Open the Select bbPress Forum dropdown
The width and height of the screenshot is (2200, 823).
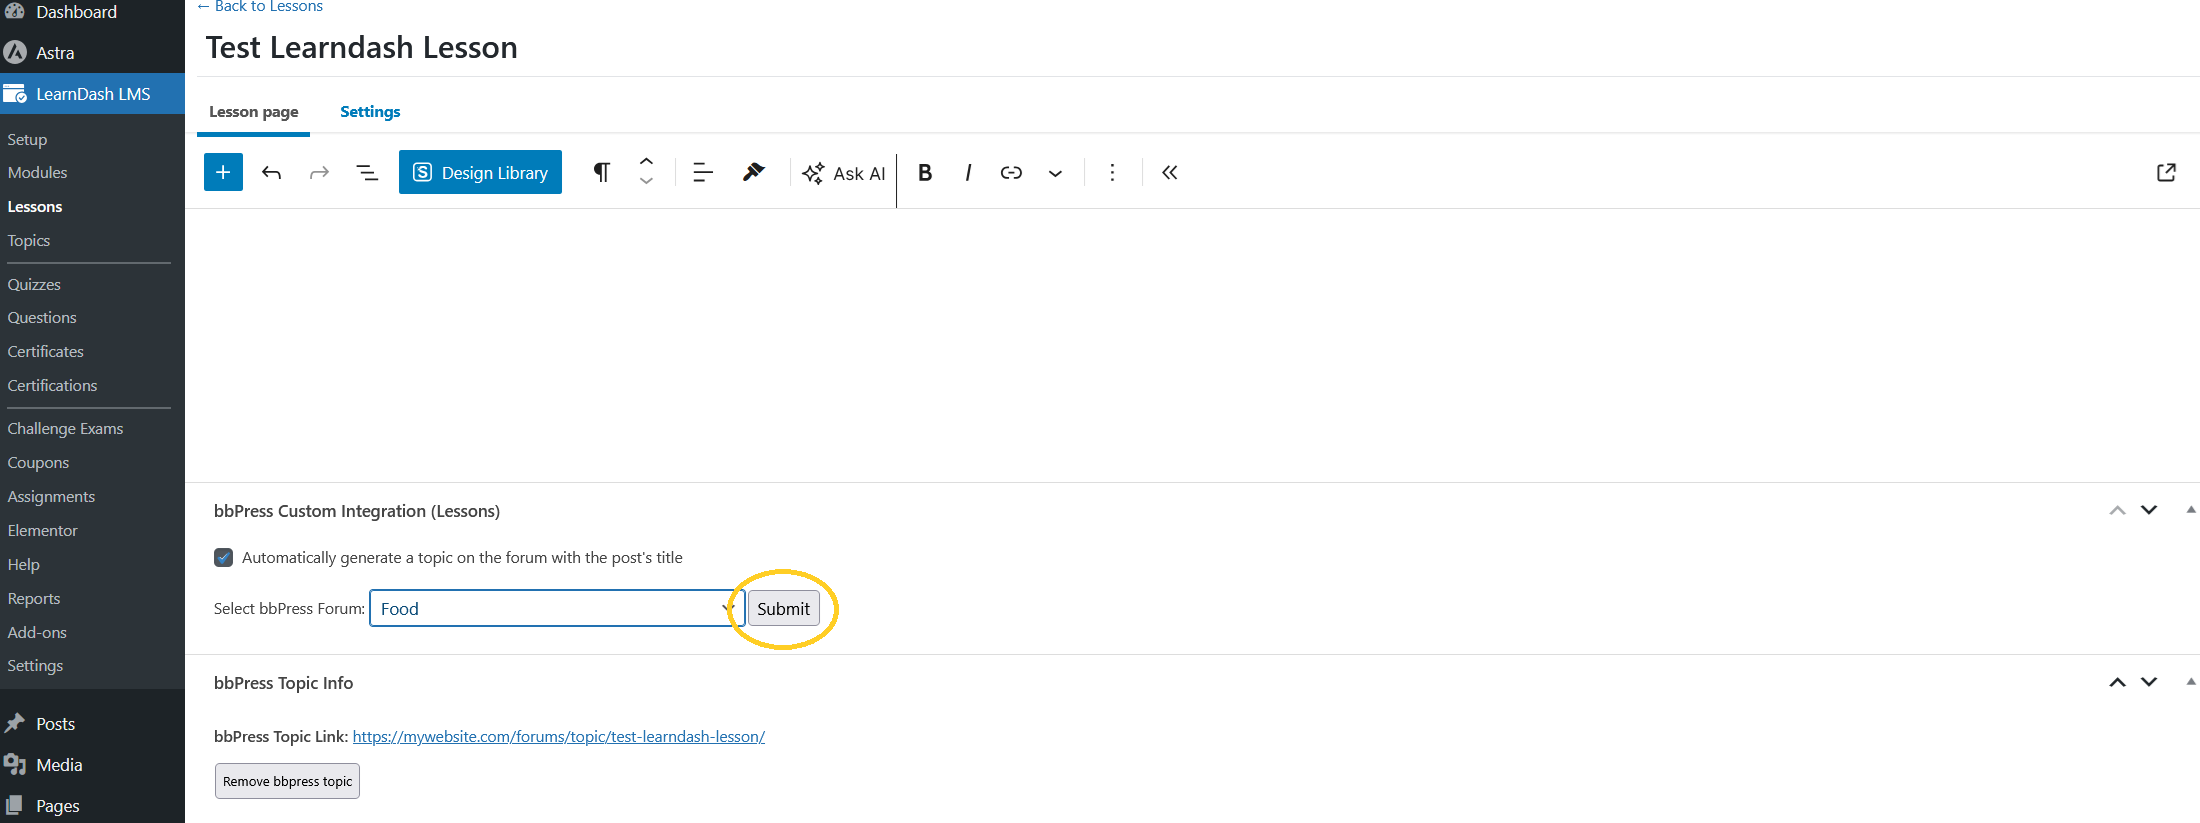pyautogui.click(x=557, y=608)
